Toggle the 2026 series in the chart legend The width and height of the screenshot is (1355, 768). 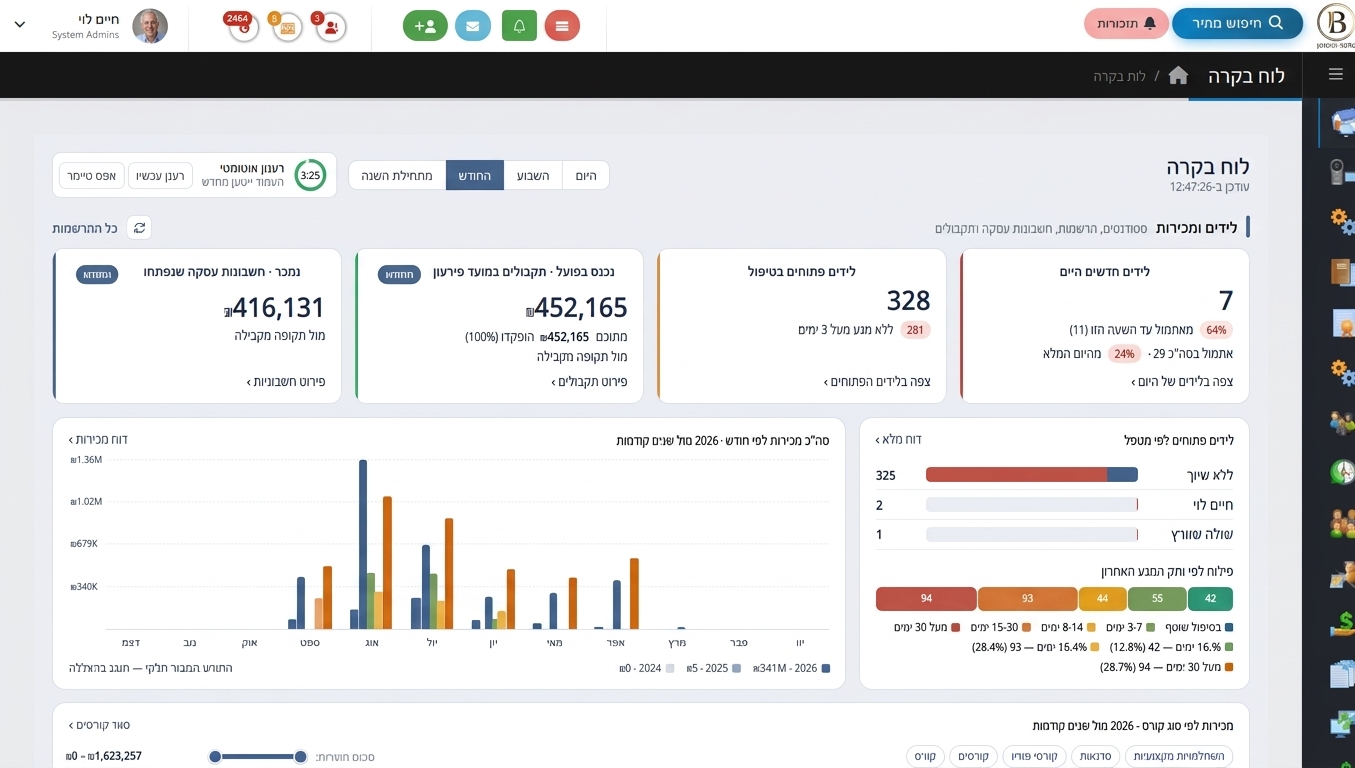(x=792, y=668)
